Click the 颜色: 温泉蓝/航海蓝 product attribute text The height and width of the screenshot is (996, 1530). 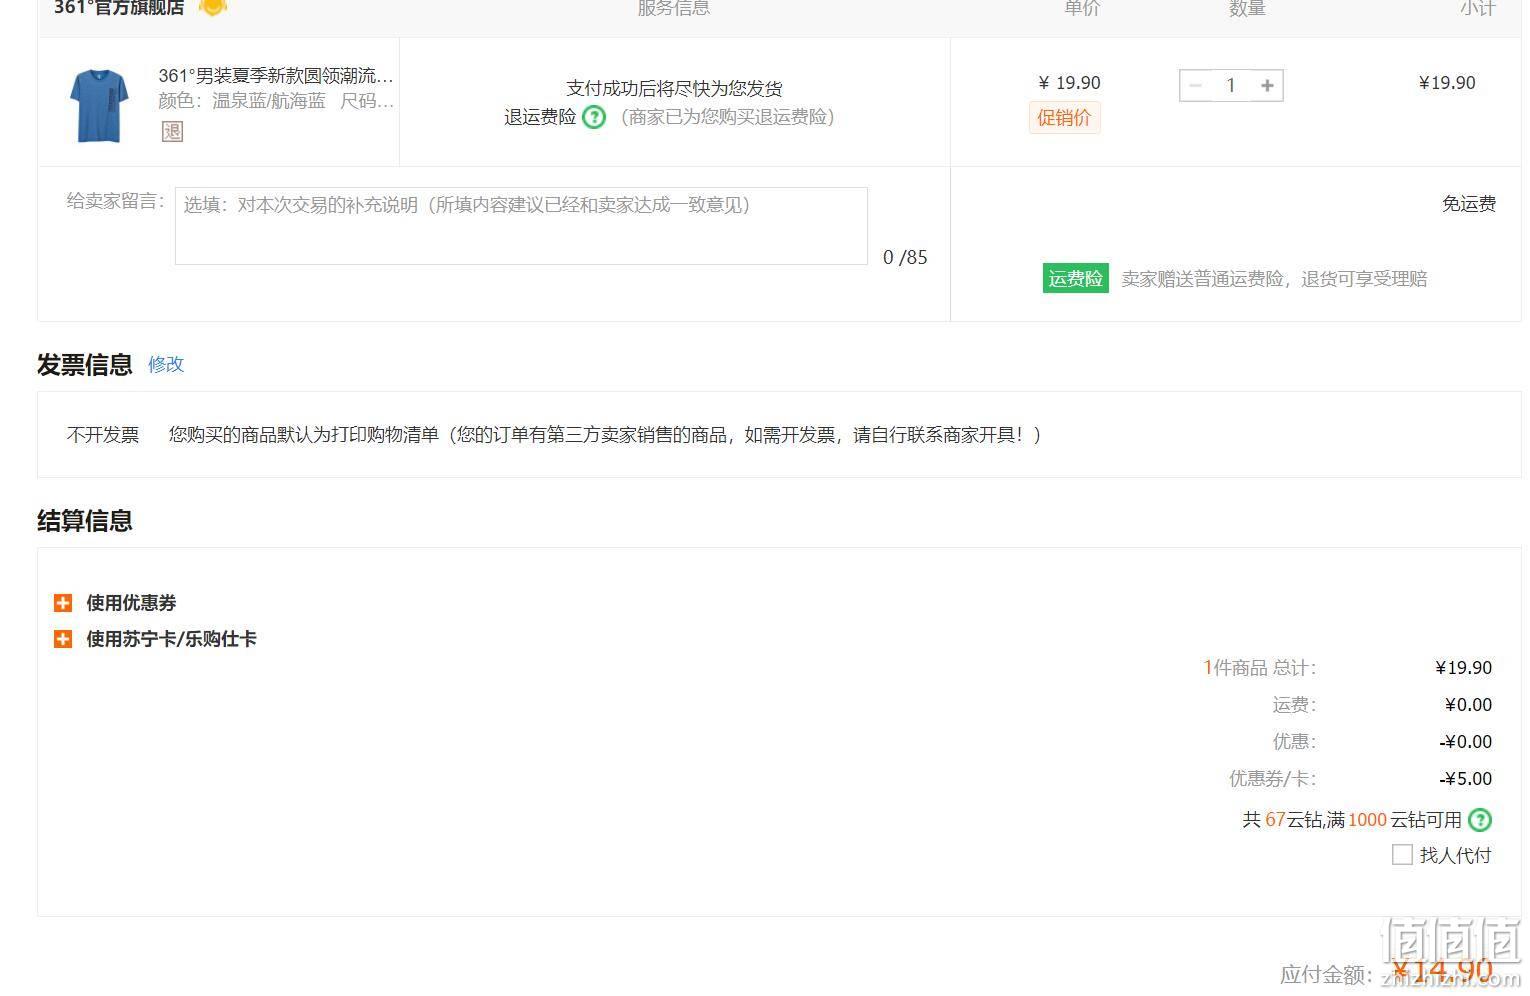tap(242, 101)
